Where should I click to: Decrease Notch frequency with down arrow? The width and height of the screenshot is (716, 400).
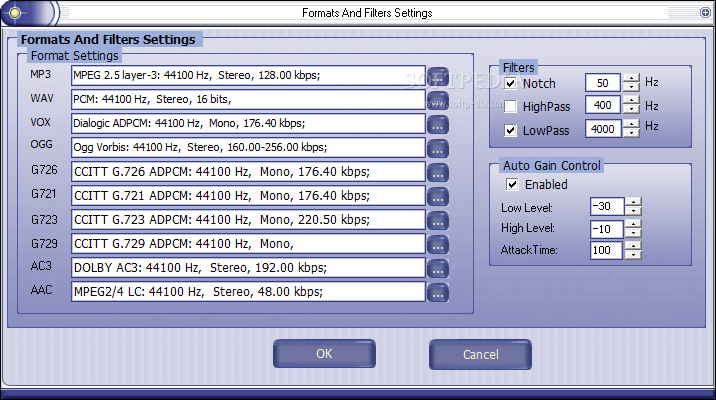pyautogui.click(x=631, y=87)
